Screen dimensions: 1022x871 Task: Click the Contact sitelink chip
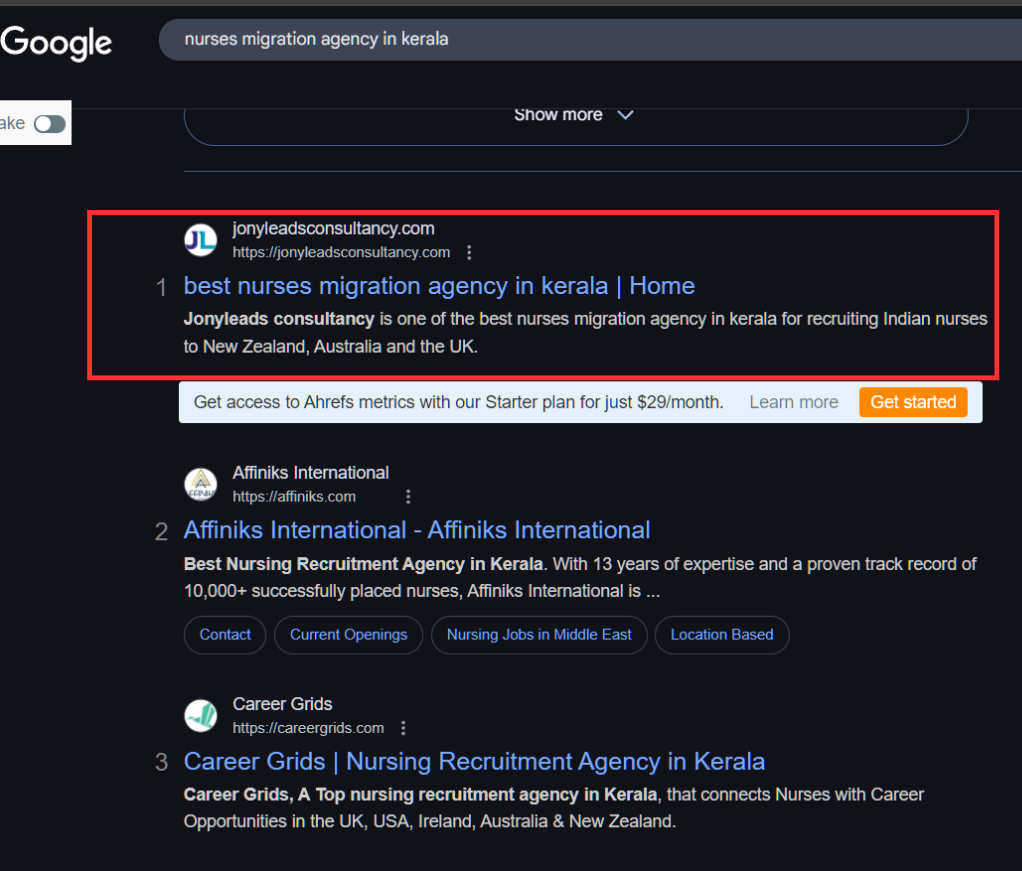tap(225, 635)
